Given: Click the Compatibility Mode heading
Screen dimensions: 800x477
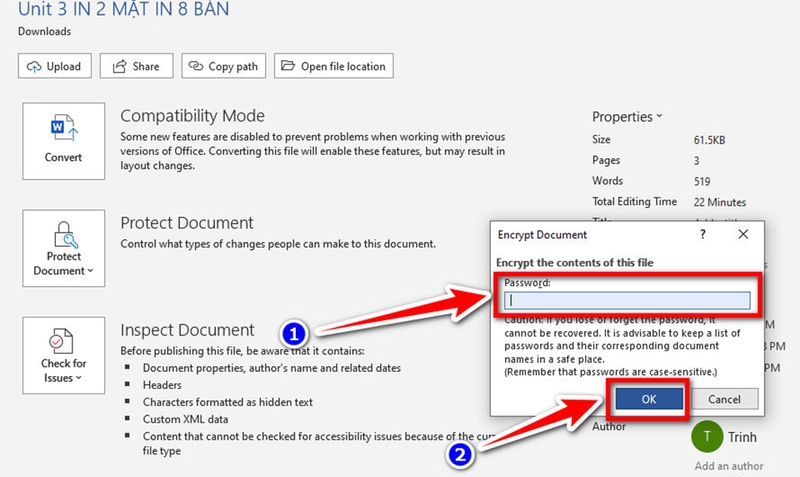Looking at the screenshot, I should (x=192, y=116).
